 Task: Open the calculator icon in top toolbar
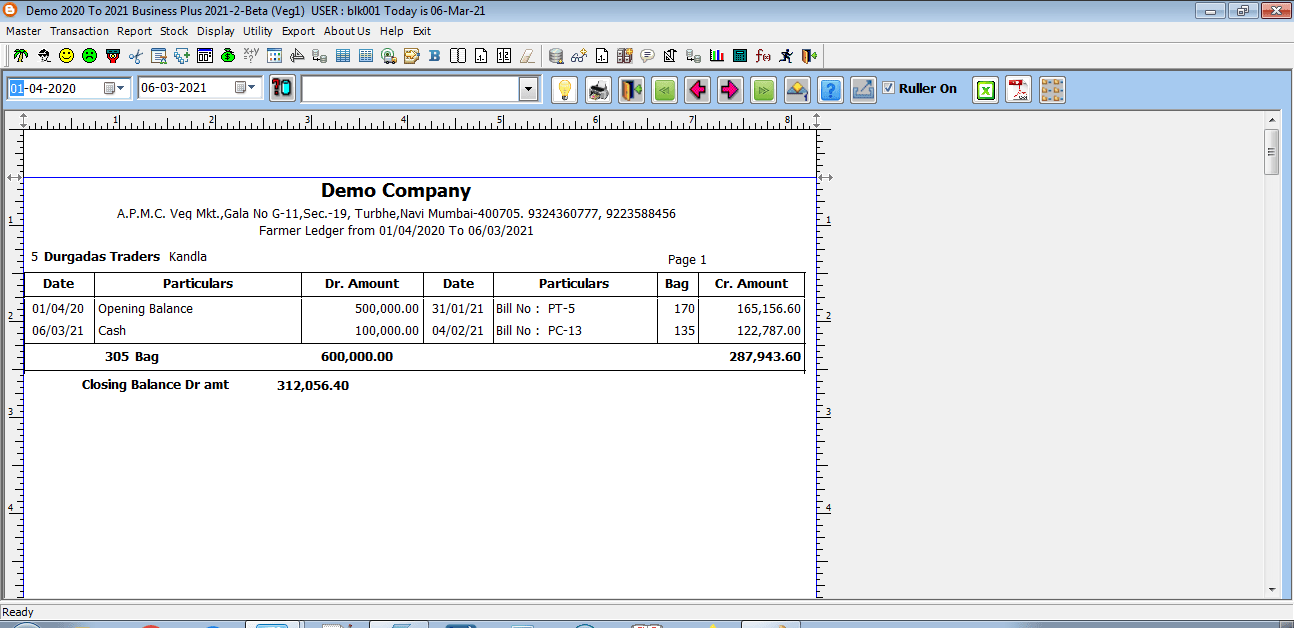[x=740, y=56]
